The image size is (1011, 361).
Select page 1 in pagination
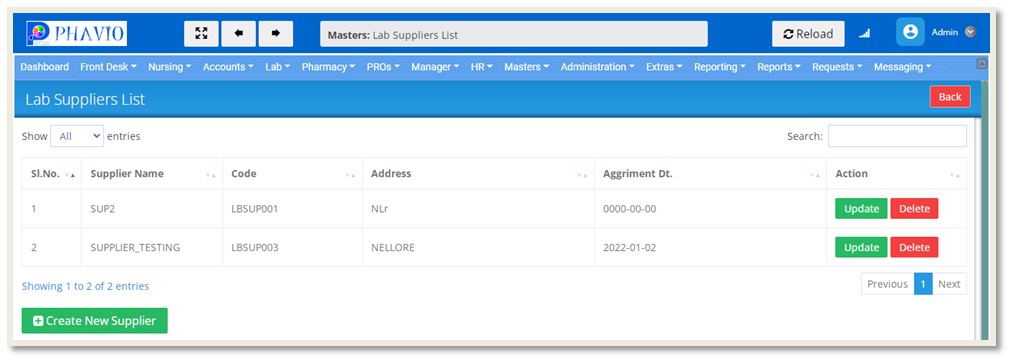click(923, 284)
